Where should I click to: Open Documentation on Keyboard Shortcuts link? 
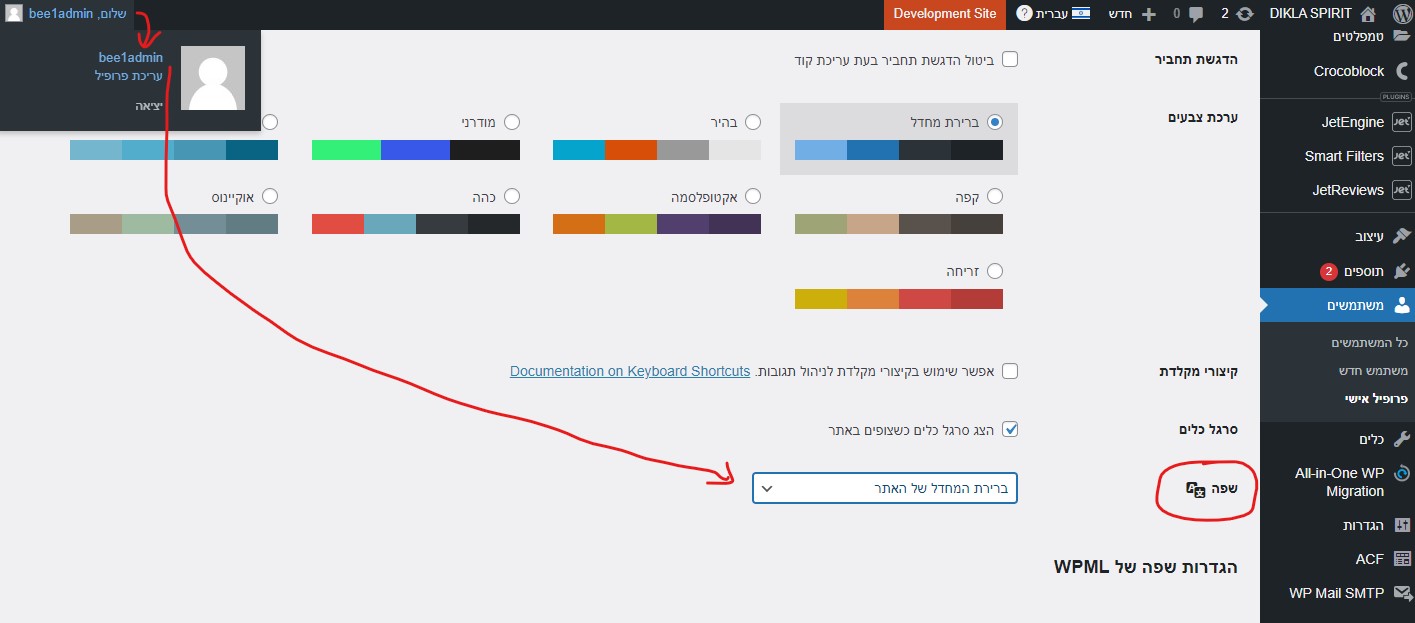click(630, 371)
